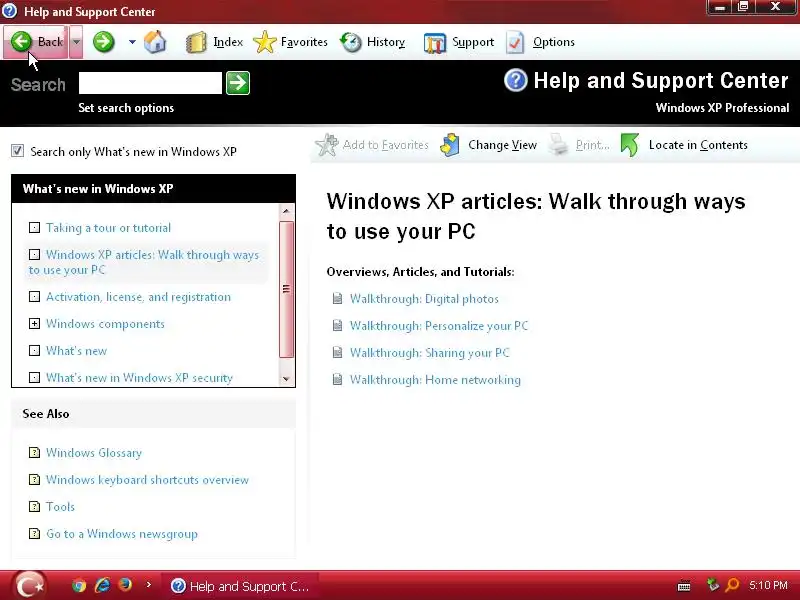Open the What's new topic
Screen dimensions: 800x600
pyautogui.click(x=77, y=351)
